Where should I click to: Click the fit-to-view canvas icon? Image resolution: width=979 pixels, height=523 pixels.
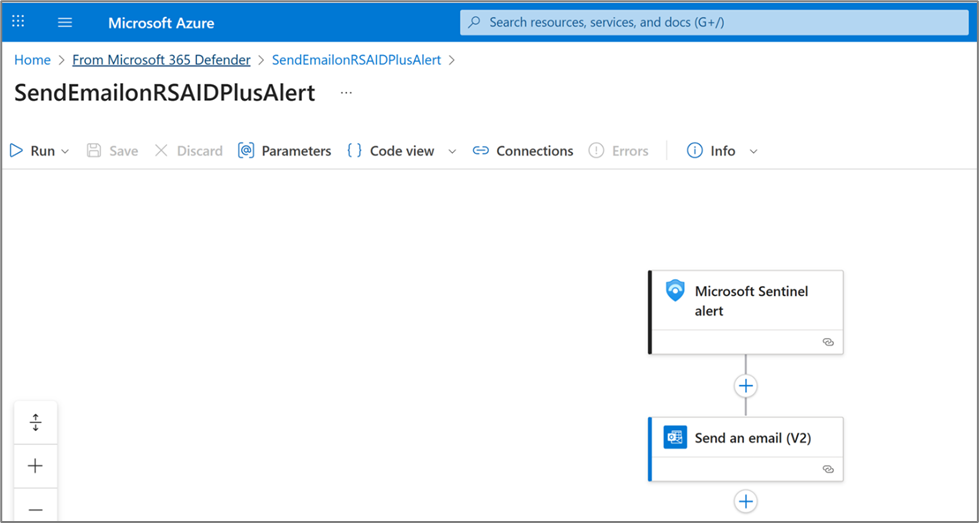(36, 422)
